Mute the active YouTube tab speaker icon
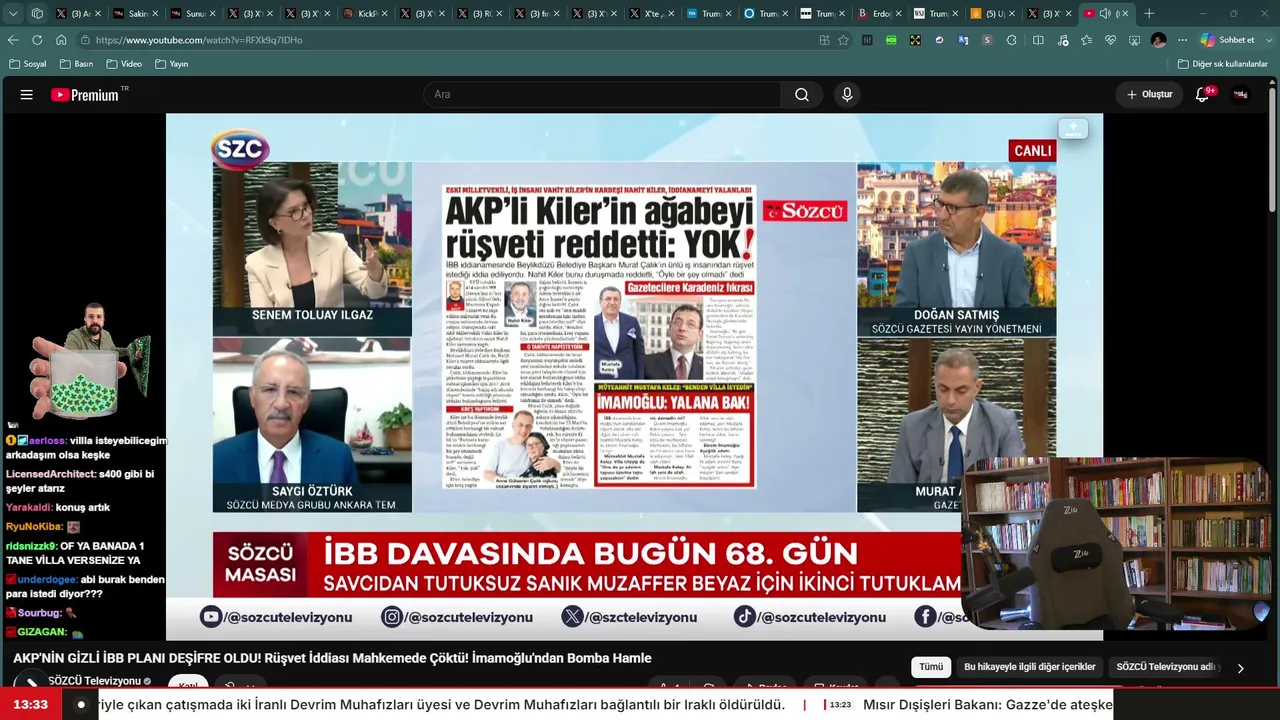 [x=1105, y=14]
